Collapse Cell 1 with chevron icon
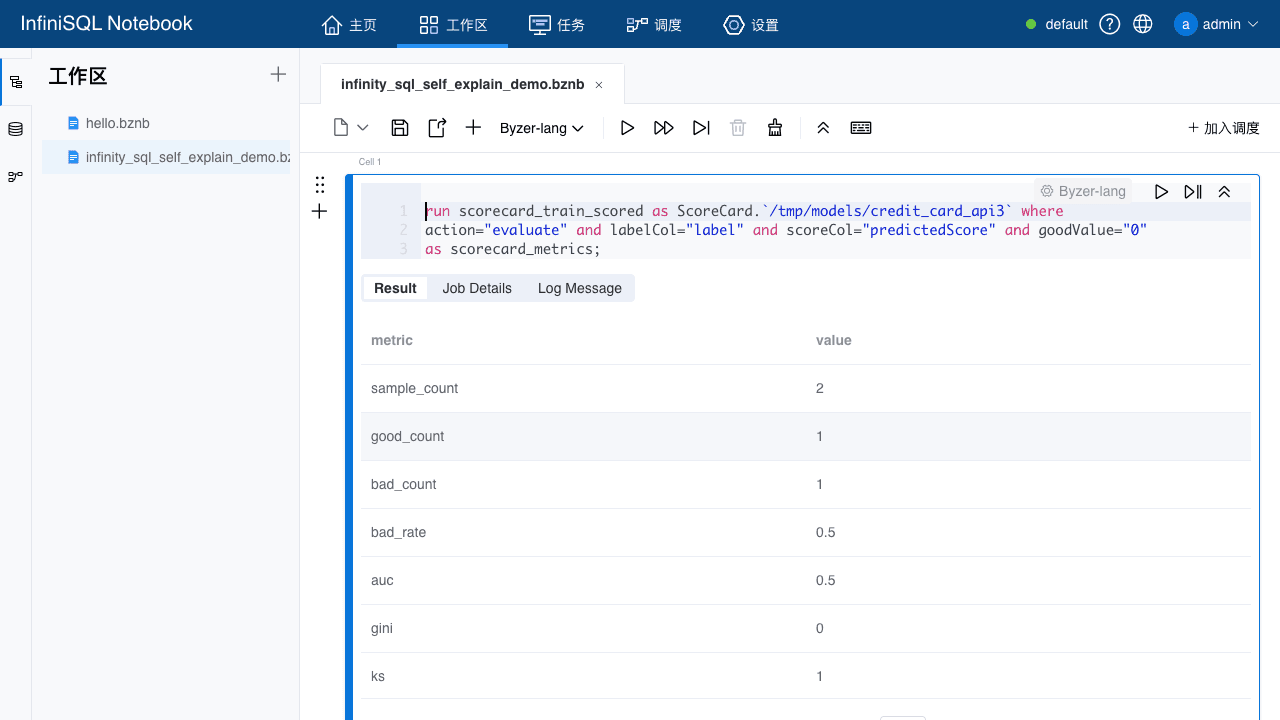Image resolution: width=1280 pixels, height=720 pixels. click(1224, 192)
